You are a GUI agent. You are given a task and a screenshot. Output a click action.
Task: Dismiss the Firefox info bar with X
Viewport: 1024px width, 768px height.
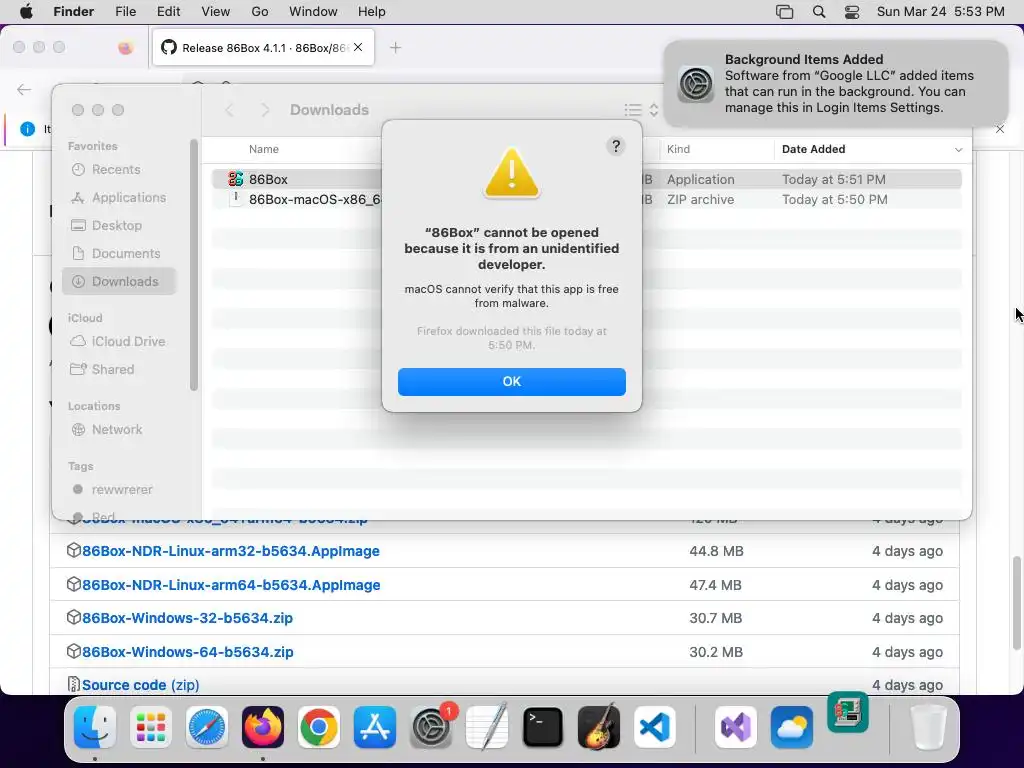click(1000, 129)
